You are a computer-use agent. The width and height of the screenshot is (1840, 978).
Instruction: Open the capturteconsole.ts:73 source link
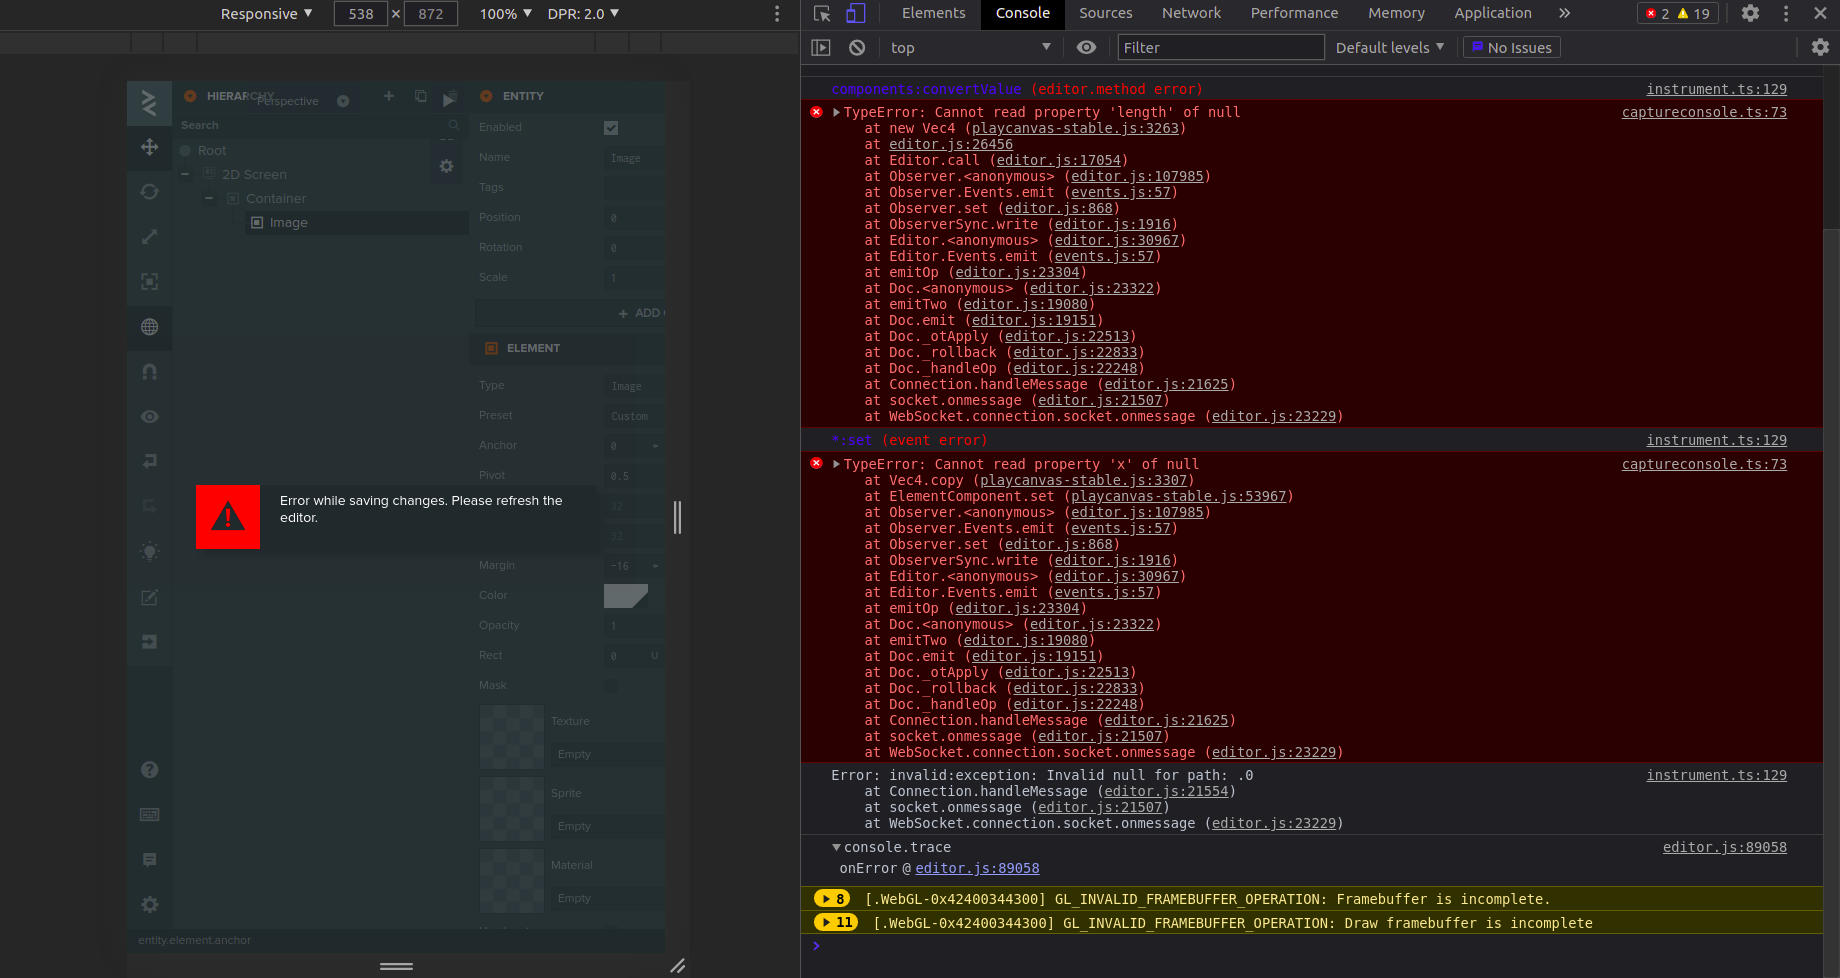pos(1703,112)
